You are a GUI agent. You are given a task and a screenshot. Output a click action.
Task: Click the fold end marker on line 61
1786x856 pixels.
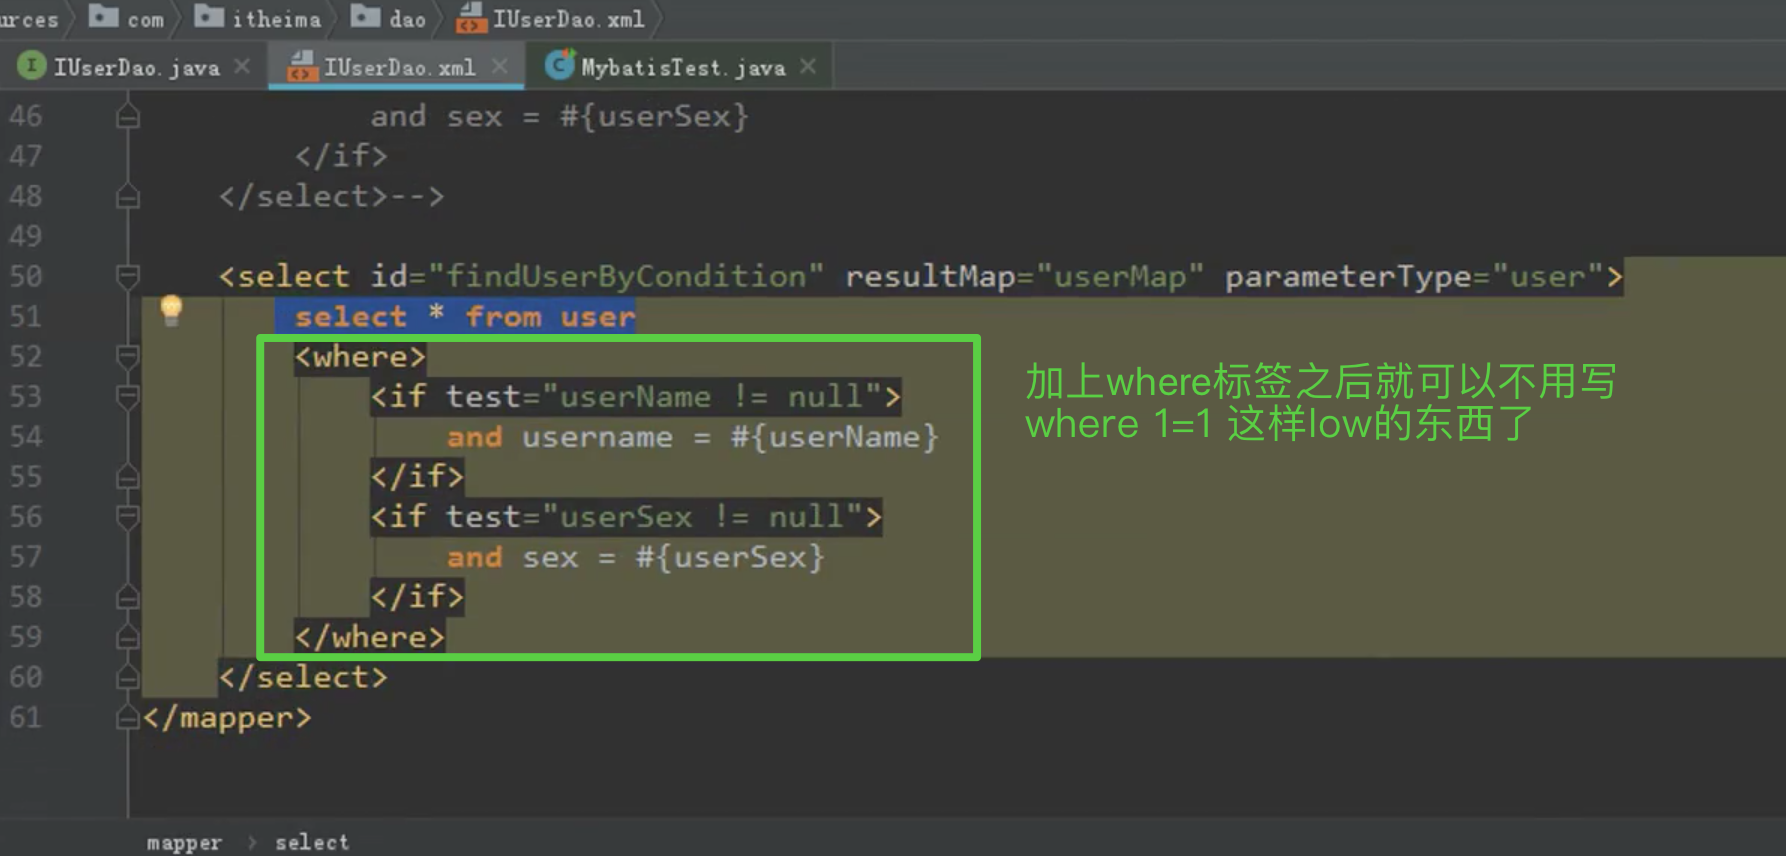pyautogui.click(x=127, y=717)
